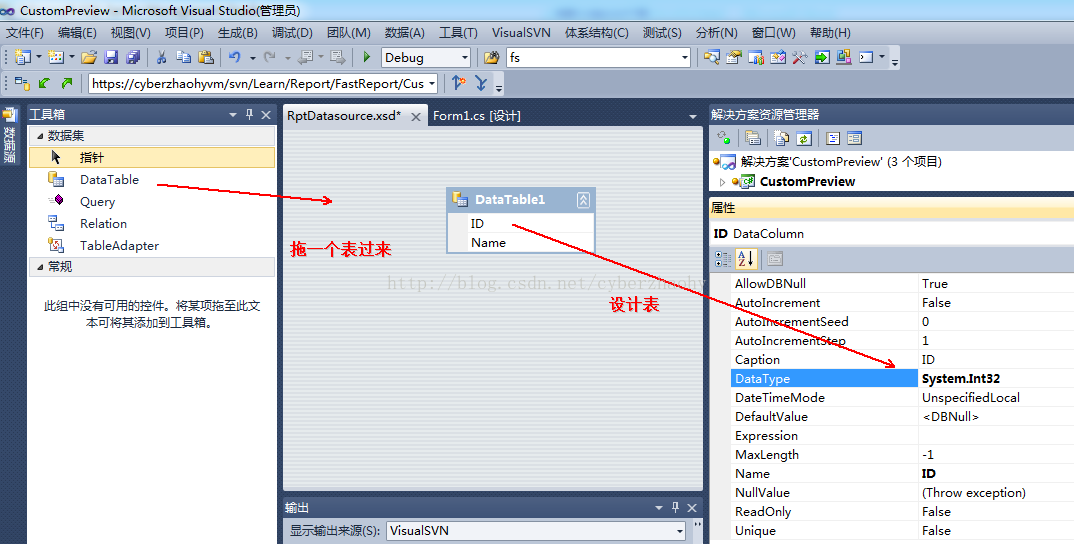Click the Refresh icon in Solution Explorer
The width and height of the screenshot is (1074, 544).
(x=804, y=138)
